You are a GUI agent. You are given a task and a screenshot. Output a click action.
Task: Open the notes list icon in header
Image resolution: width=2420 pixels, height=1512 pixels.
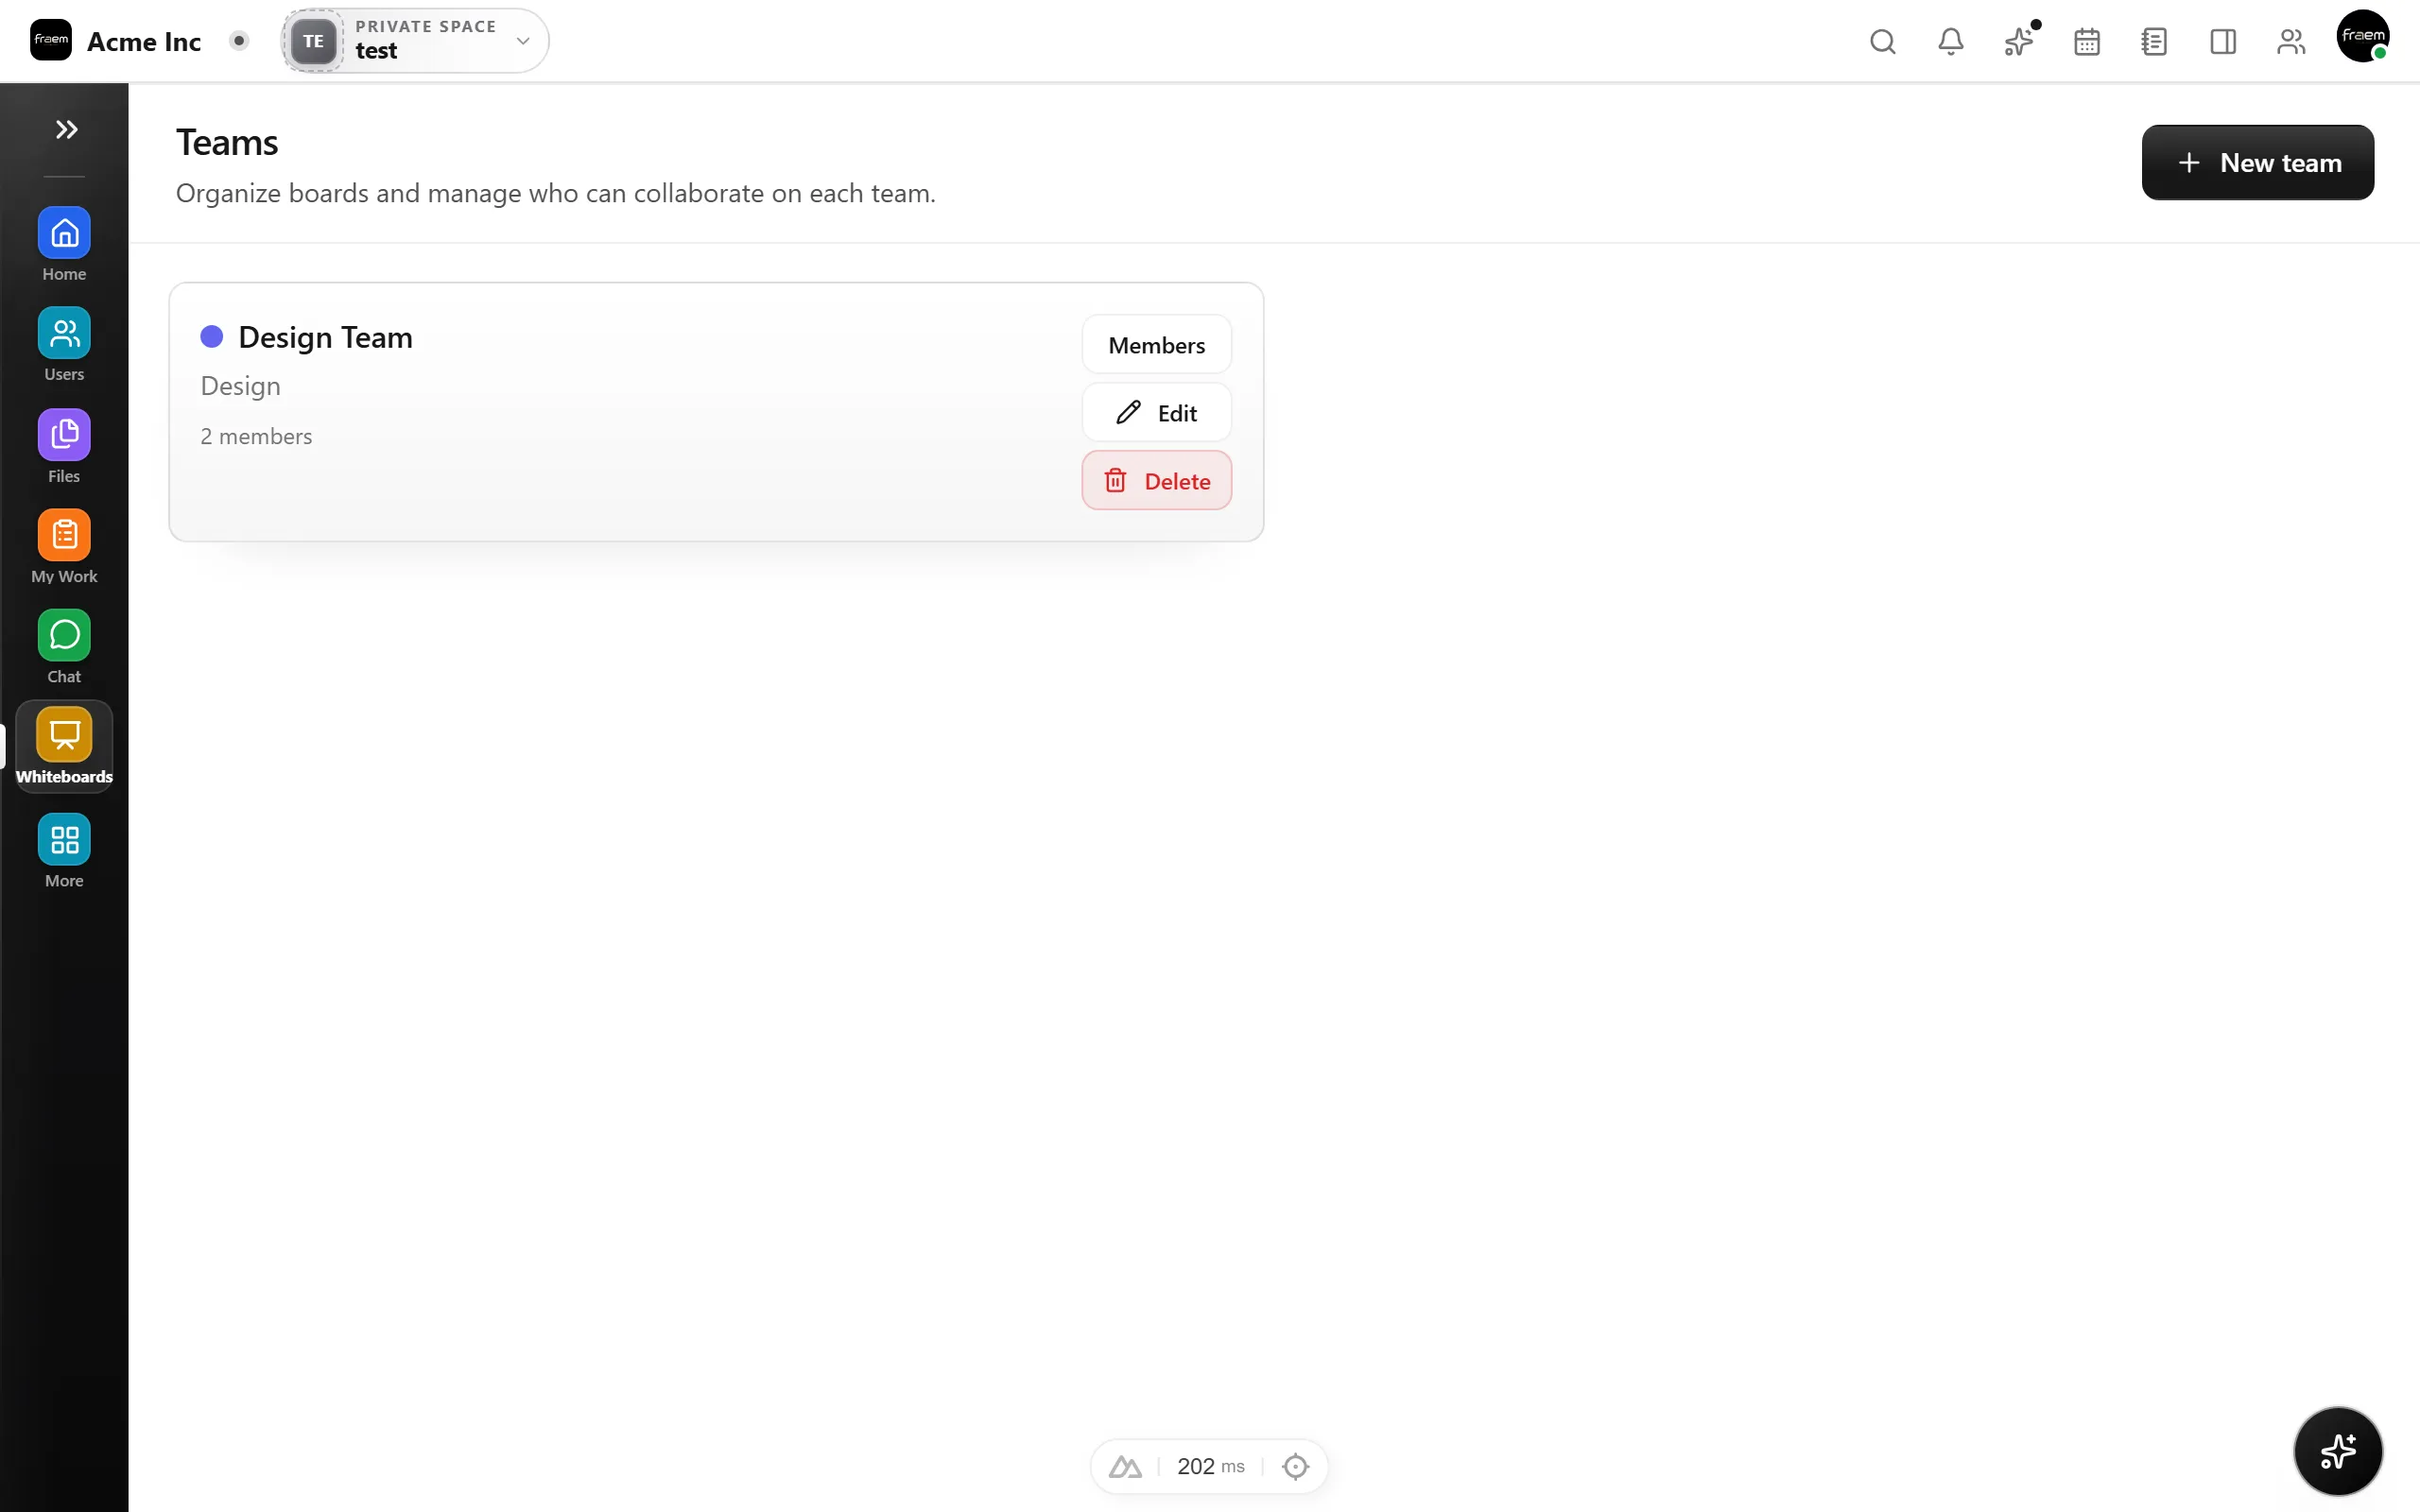click(2154, 41)
